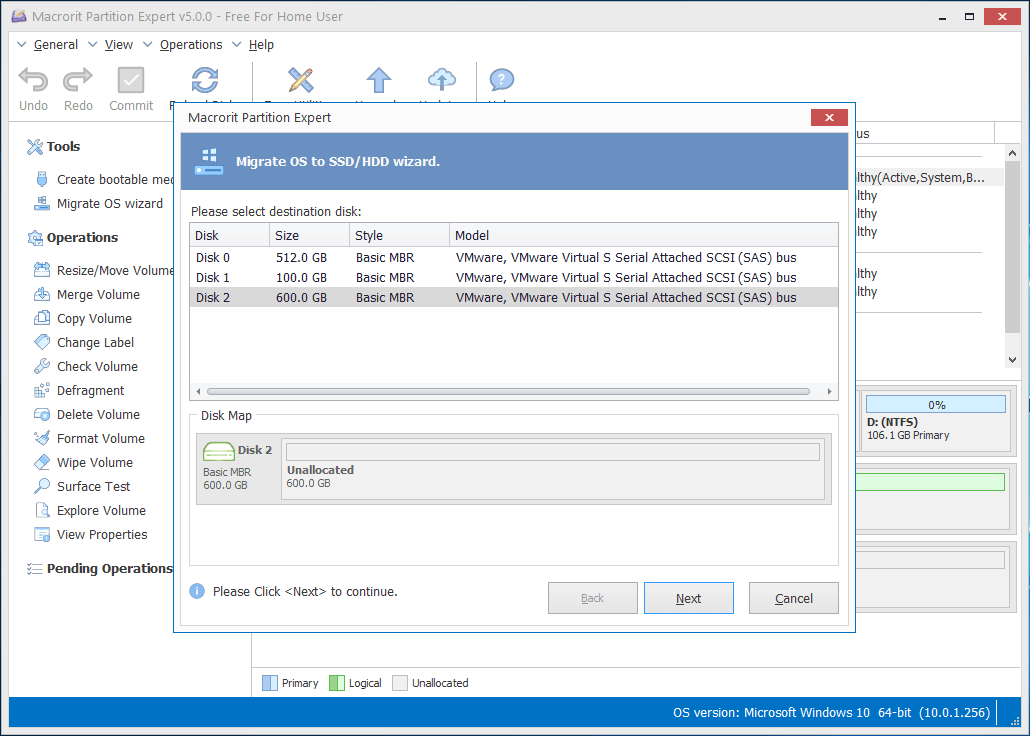Click the Commit checkmark icon
This screenshot has height=736, width=1030.
(x=131, y=80)
